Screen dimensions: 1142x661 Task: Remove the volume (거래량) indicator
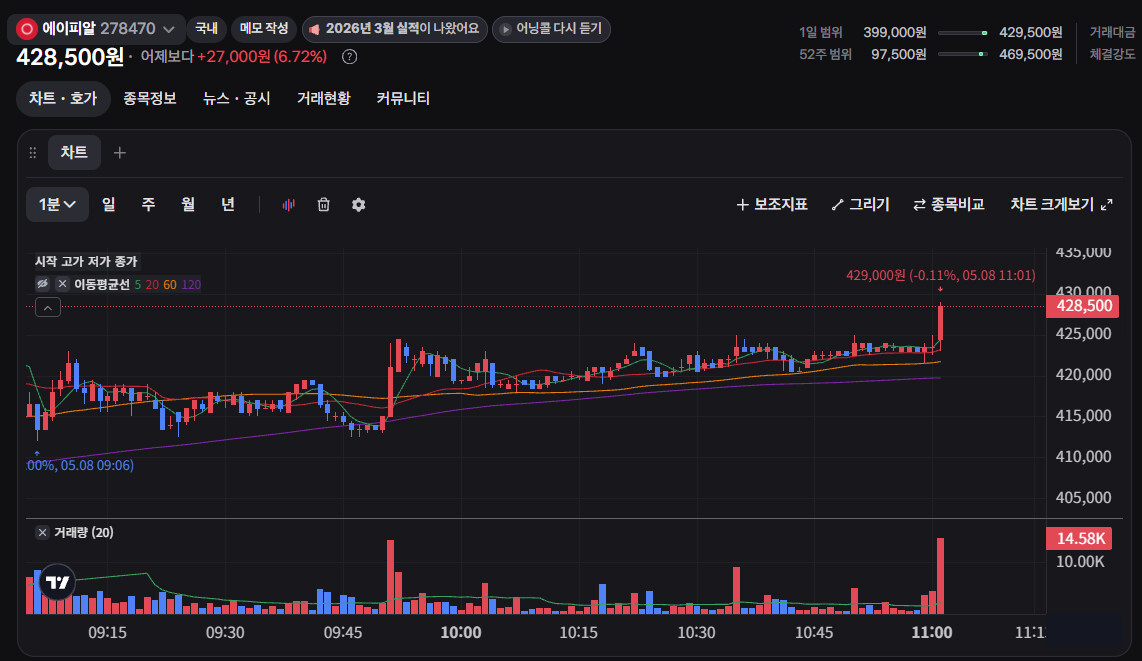[42, 532]
